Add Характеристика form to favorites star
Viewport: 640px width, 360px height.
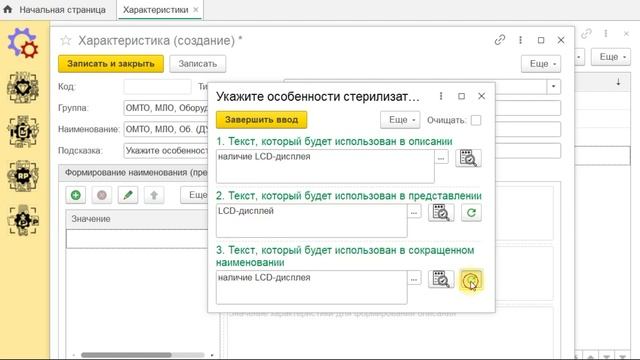pos(66,40)
